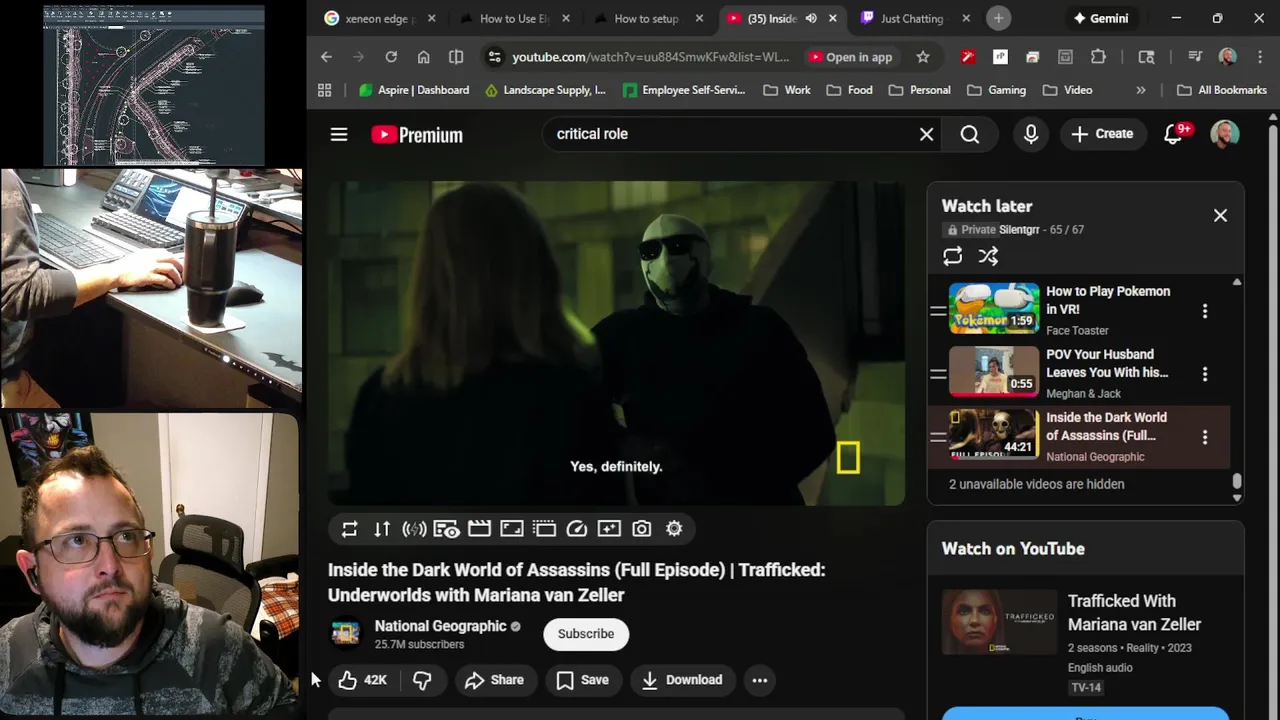This screenshot has height=720, width=1280.
Task: Open the Work bookmarks folder
Action: (787, 90)
